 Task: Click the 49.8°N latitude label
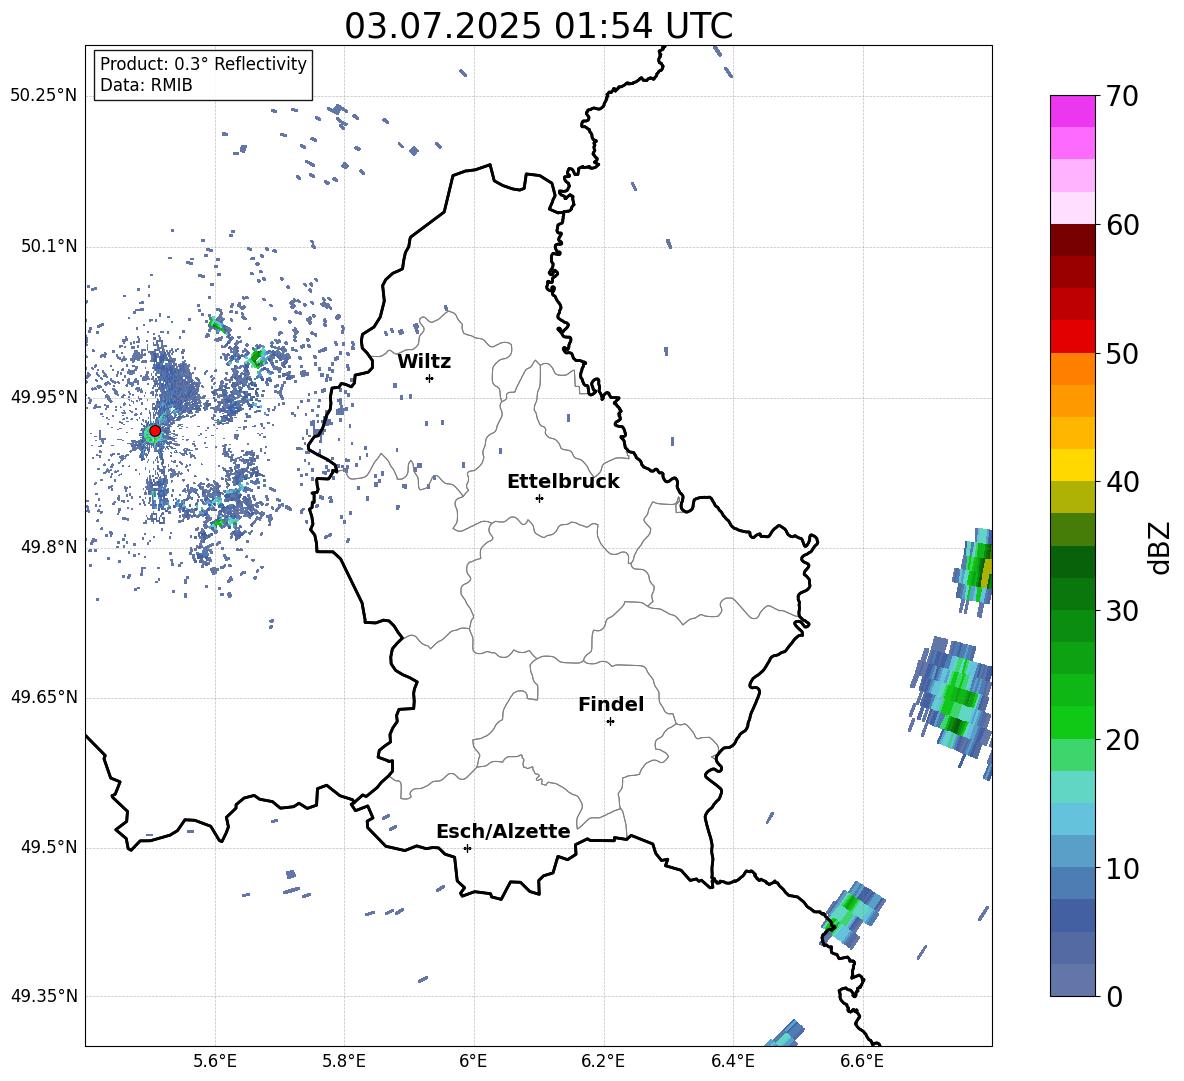pyautogui.click(x=48, y=547)
